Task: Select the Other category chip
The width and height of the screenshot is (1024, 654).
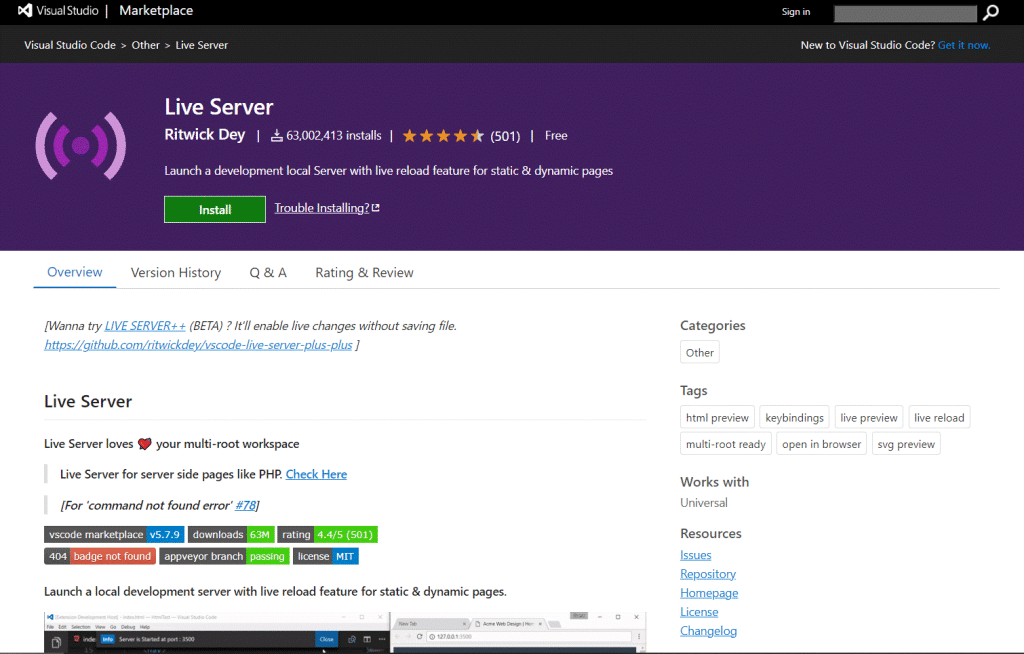Action: pos(699,352)
